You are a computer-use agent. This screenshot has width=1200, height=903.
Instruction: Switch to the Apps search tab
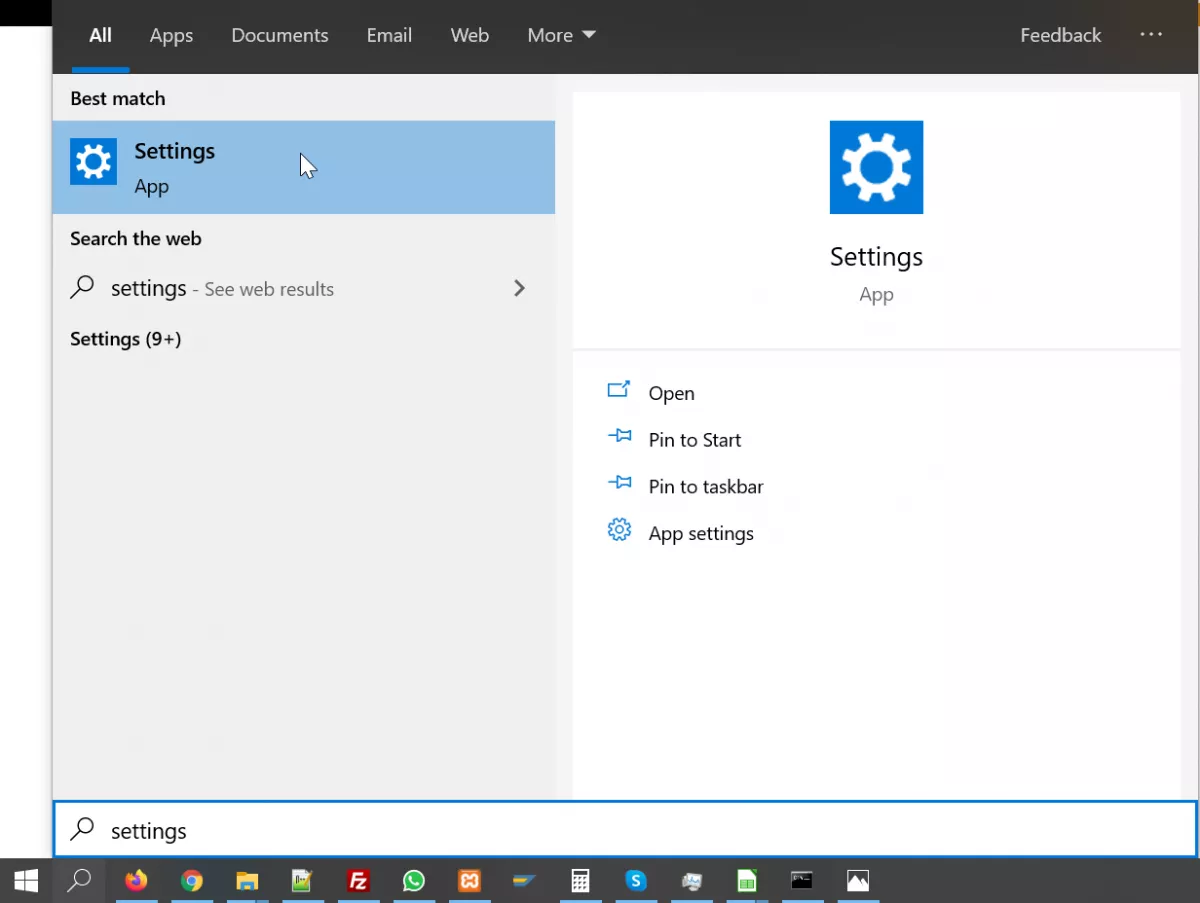171,35
